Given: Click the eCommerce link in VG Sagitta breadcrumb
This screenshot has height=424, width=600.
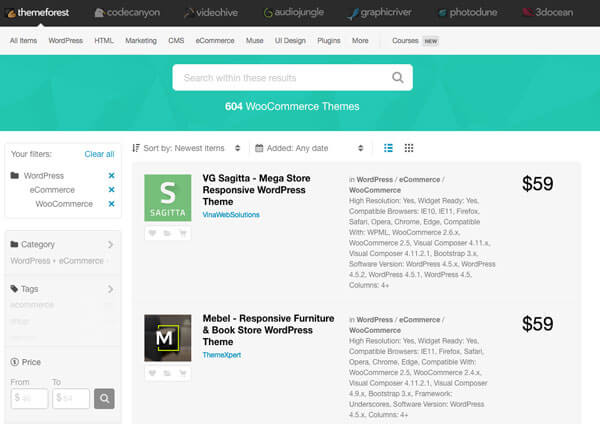Looking at the screenshot, I should pos(419,179).
